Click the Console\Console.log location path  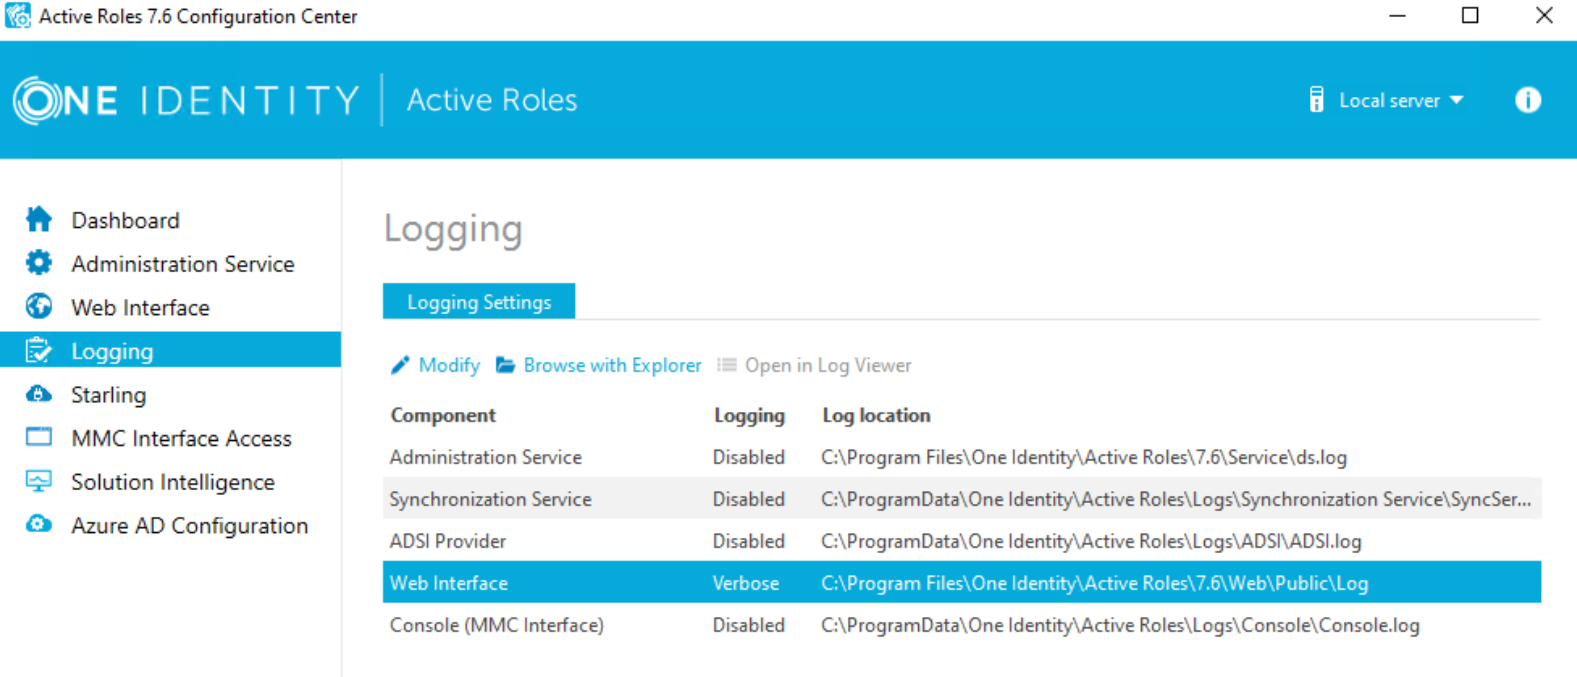[x=1120, y=625]
